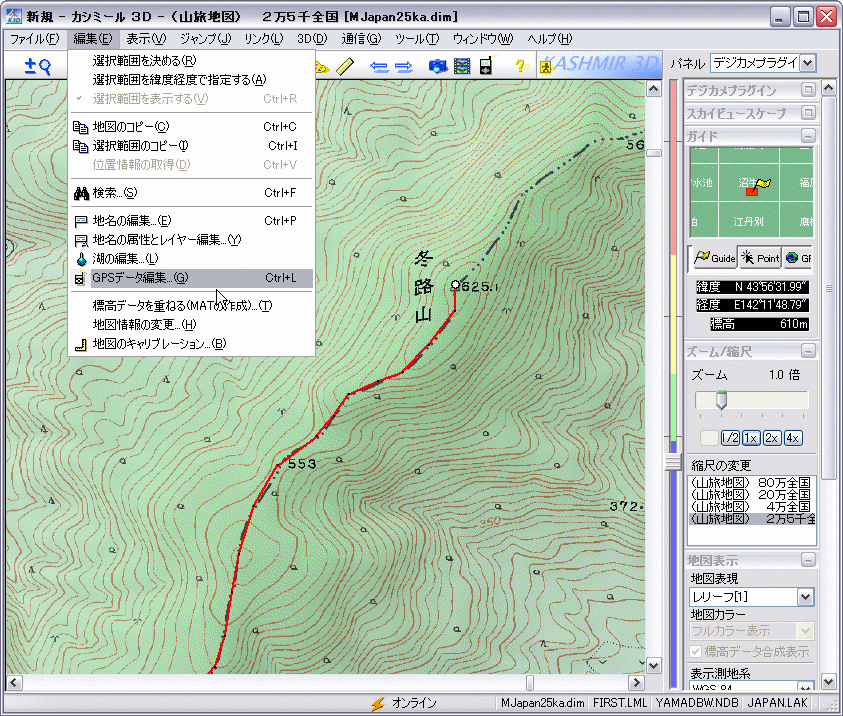The width and height of the screenshot is (843, 716).
Task: Select (山旅地図) 4万全国 scale
Action: (x=752, y=506)
